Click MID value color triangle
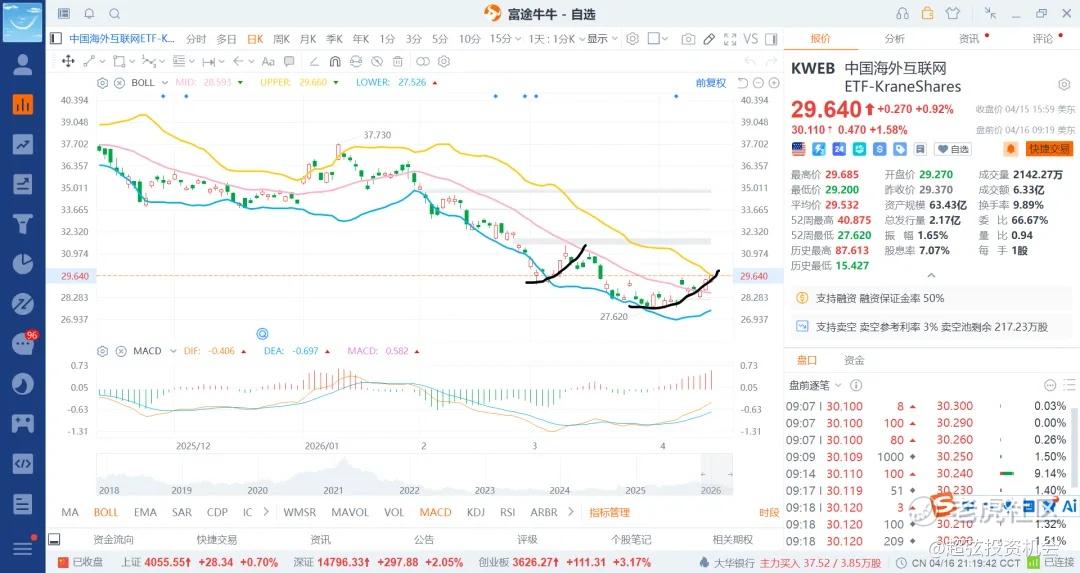This screenshot has height=573, width=1080. [240, 83]
